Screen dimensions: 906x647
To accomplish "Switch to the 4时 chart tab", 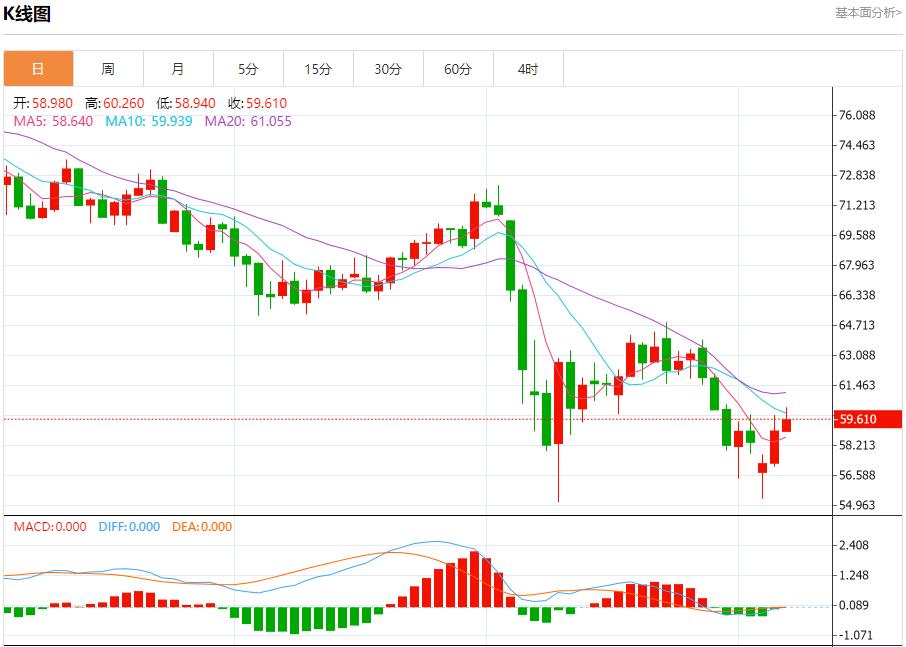I will tap(528, 69).
